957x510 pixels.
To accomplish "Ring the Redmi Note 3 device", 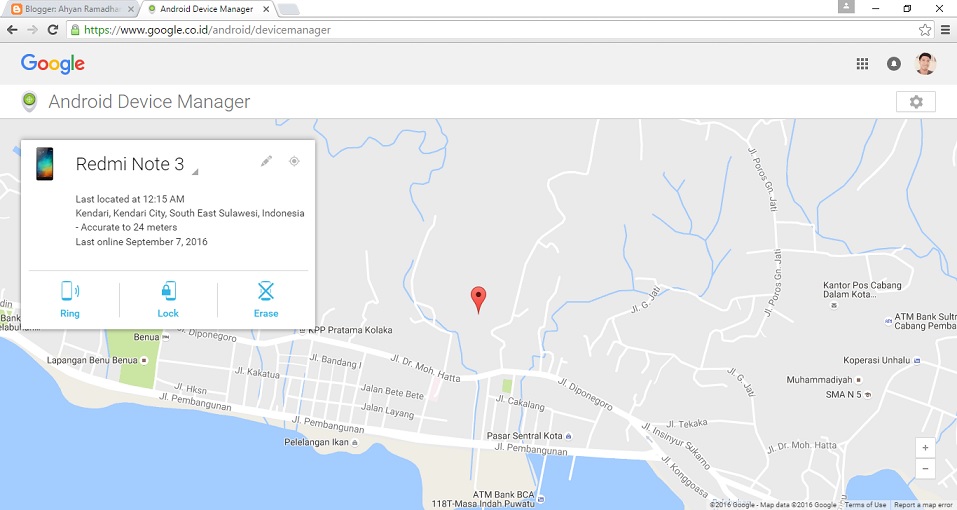I will (70, 300).
